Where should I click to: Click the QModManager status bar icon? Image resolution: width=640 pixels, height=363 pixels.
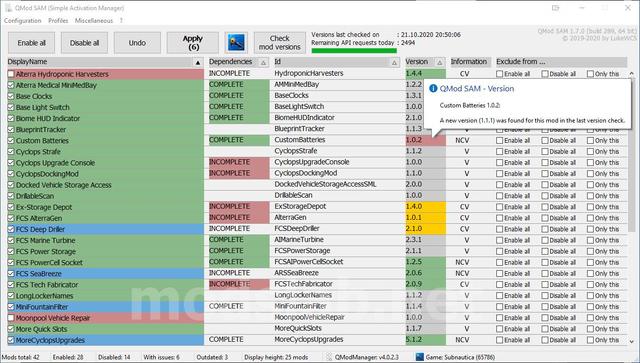point(329,357)
